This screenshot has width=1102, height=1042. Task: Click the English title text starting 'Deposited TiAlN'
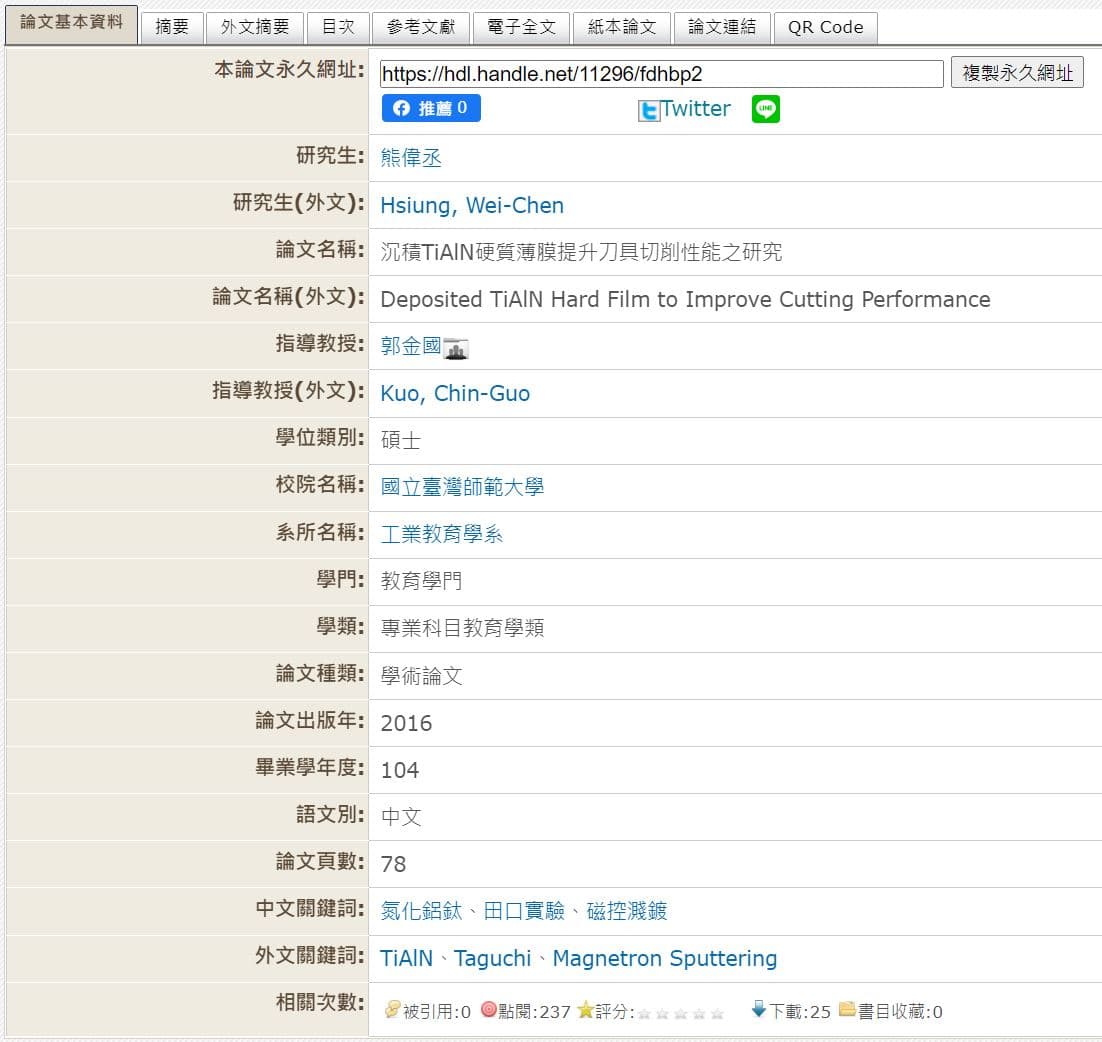click(685, 299)
